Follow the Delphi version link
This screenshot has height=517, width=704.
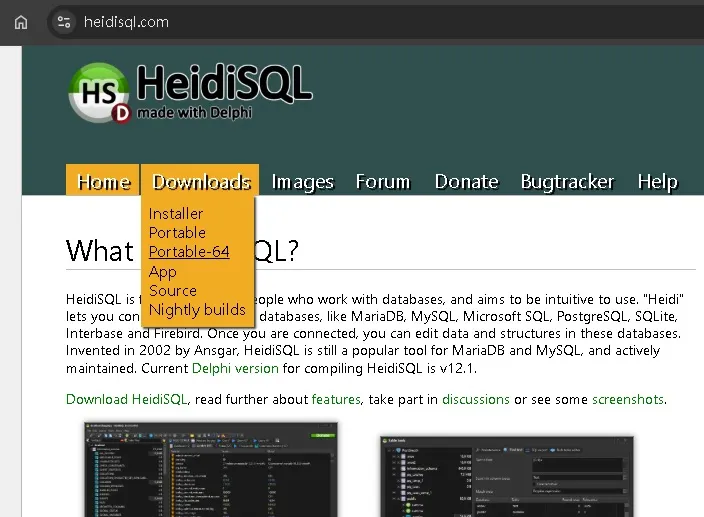(235, 368)
